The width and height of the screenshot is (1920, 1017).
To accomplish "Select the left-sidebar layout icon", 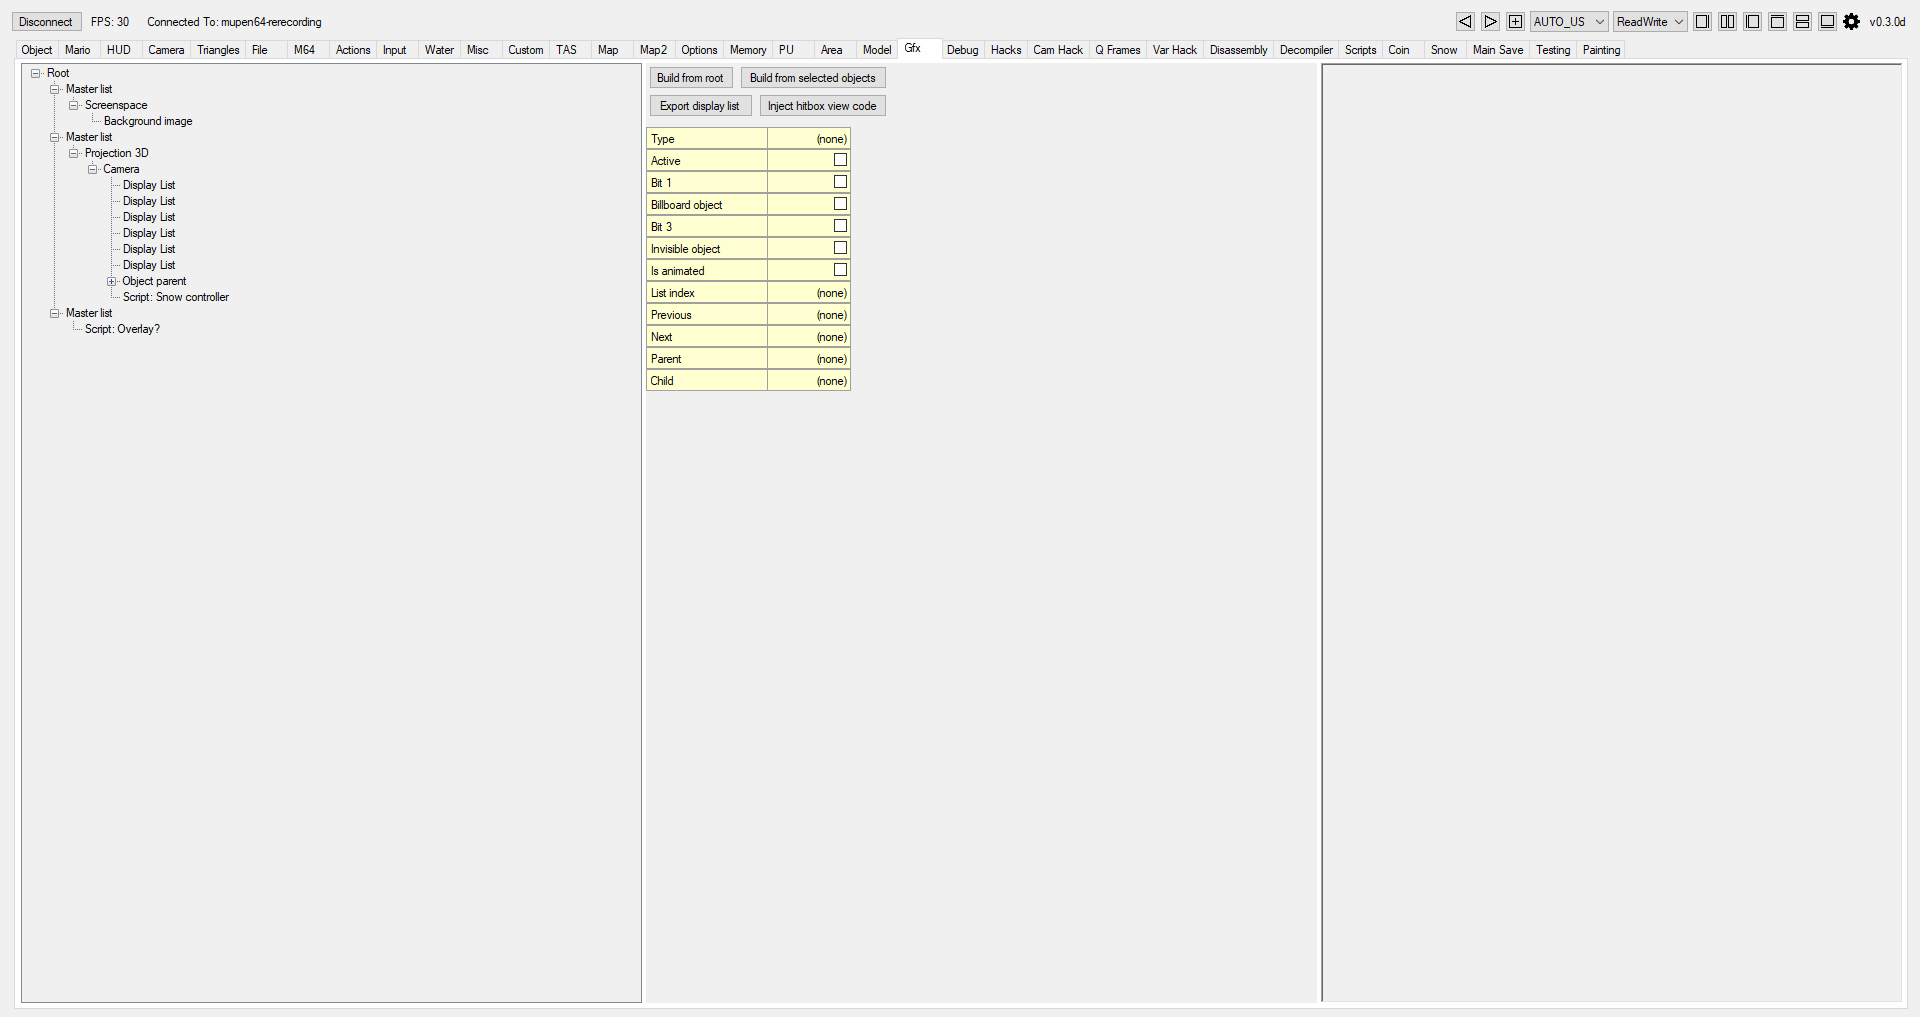I will tap(1752, 22).
